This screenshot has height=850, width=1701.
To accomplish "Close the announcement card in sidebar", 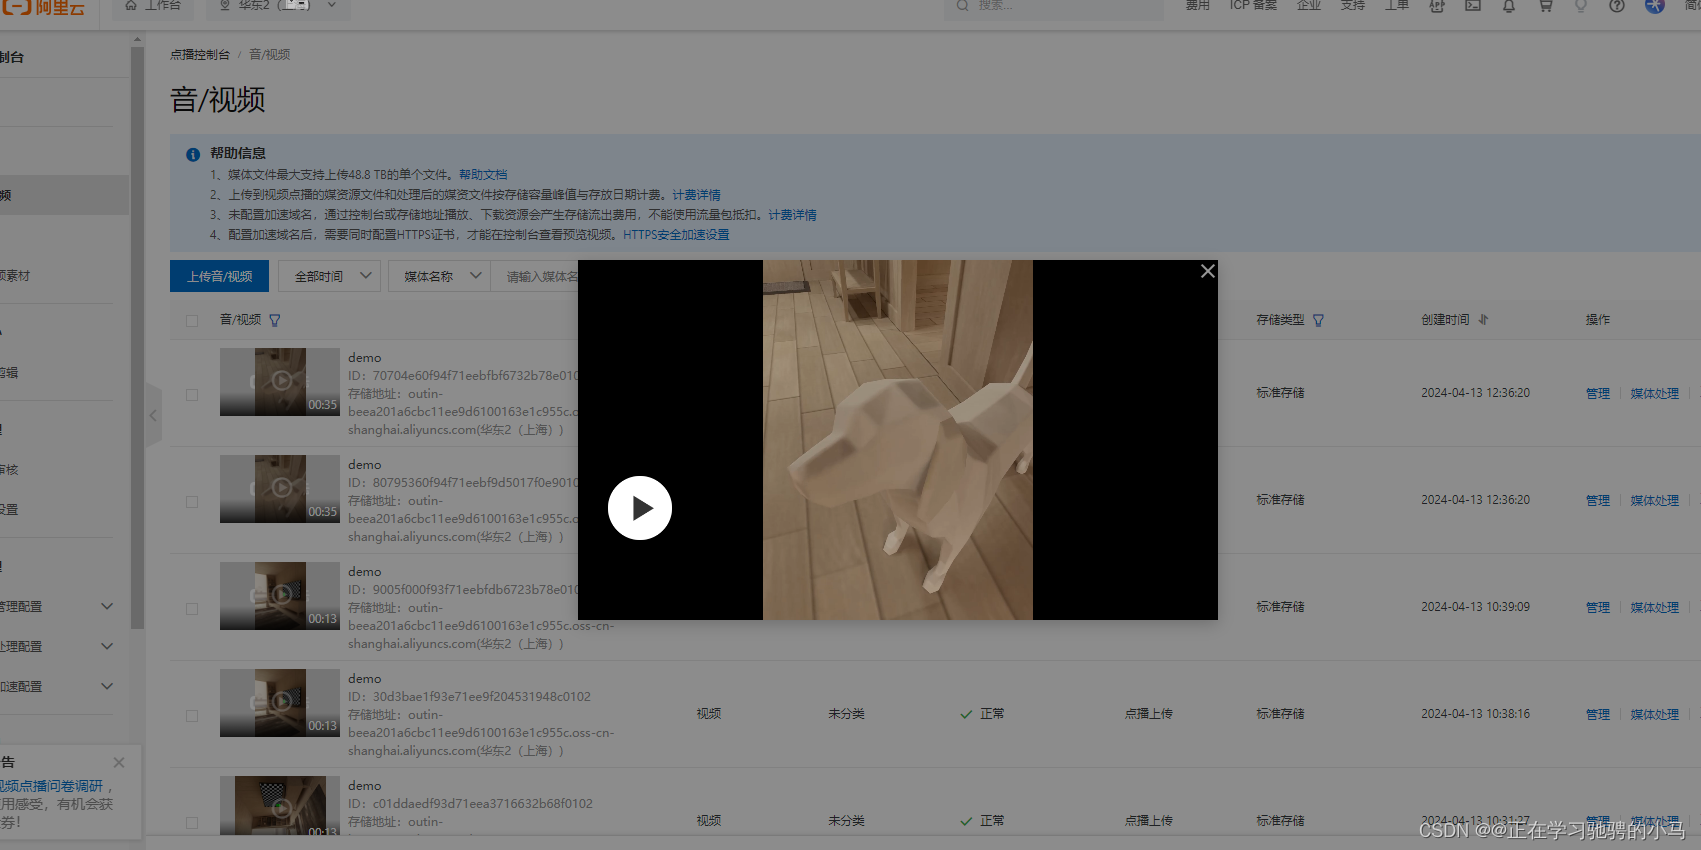I will pyautogui.click(x=119, y=762).
